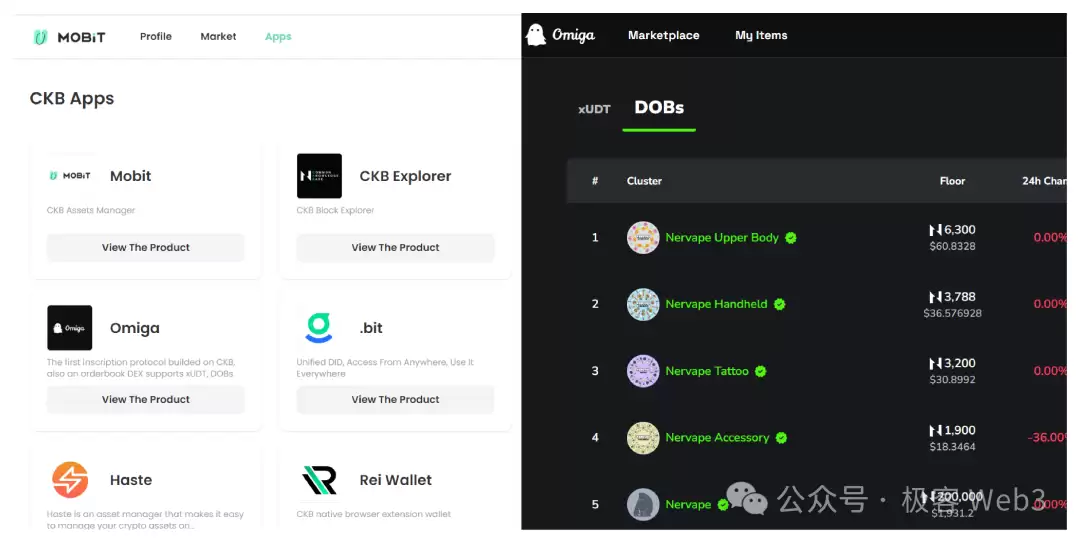Select the Mobit app title
1080x543 pixels.
point(130,176)
